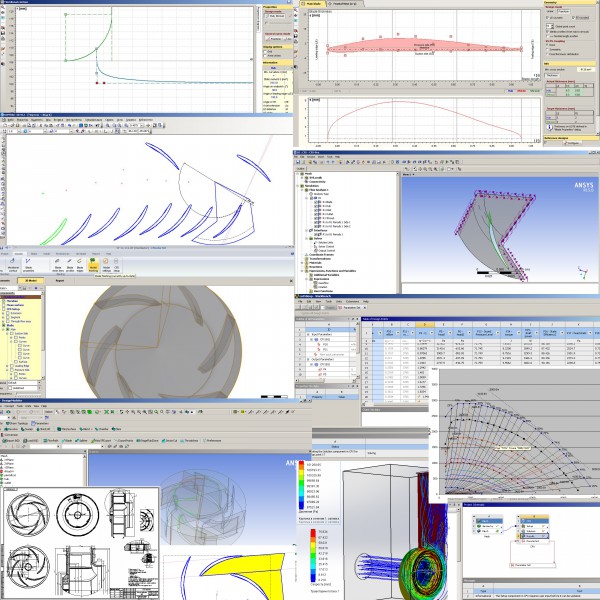Click Thin/Surface tool in DesignModeler
600x600 pixels.
67,429
